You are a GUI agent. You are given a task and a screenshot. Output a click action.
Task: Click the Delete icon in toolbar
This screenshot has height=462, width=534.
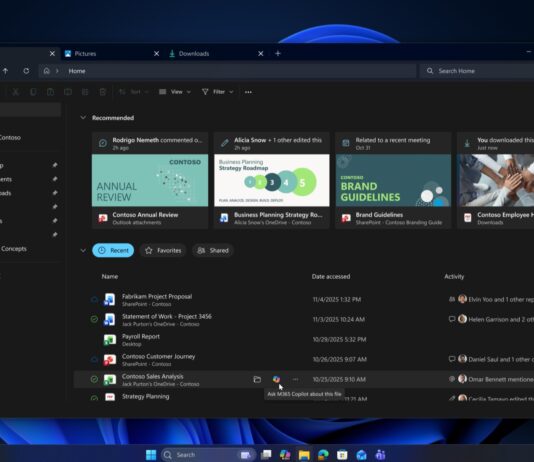(x=103, y=92)
